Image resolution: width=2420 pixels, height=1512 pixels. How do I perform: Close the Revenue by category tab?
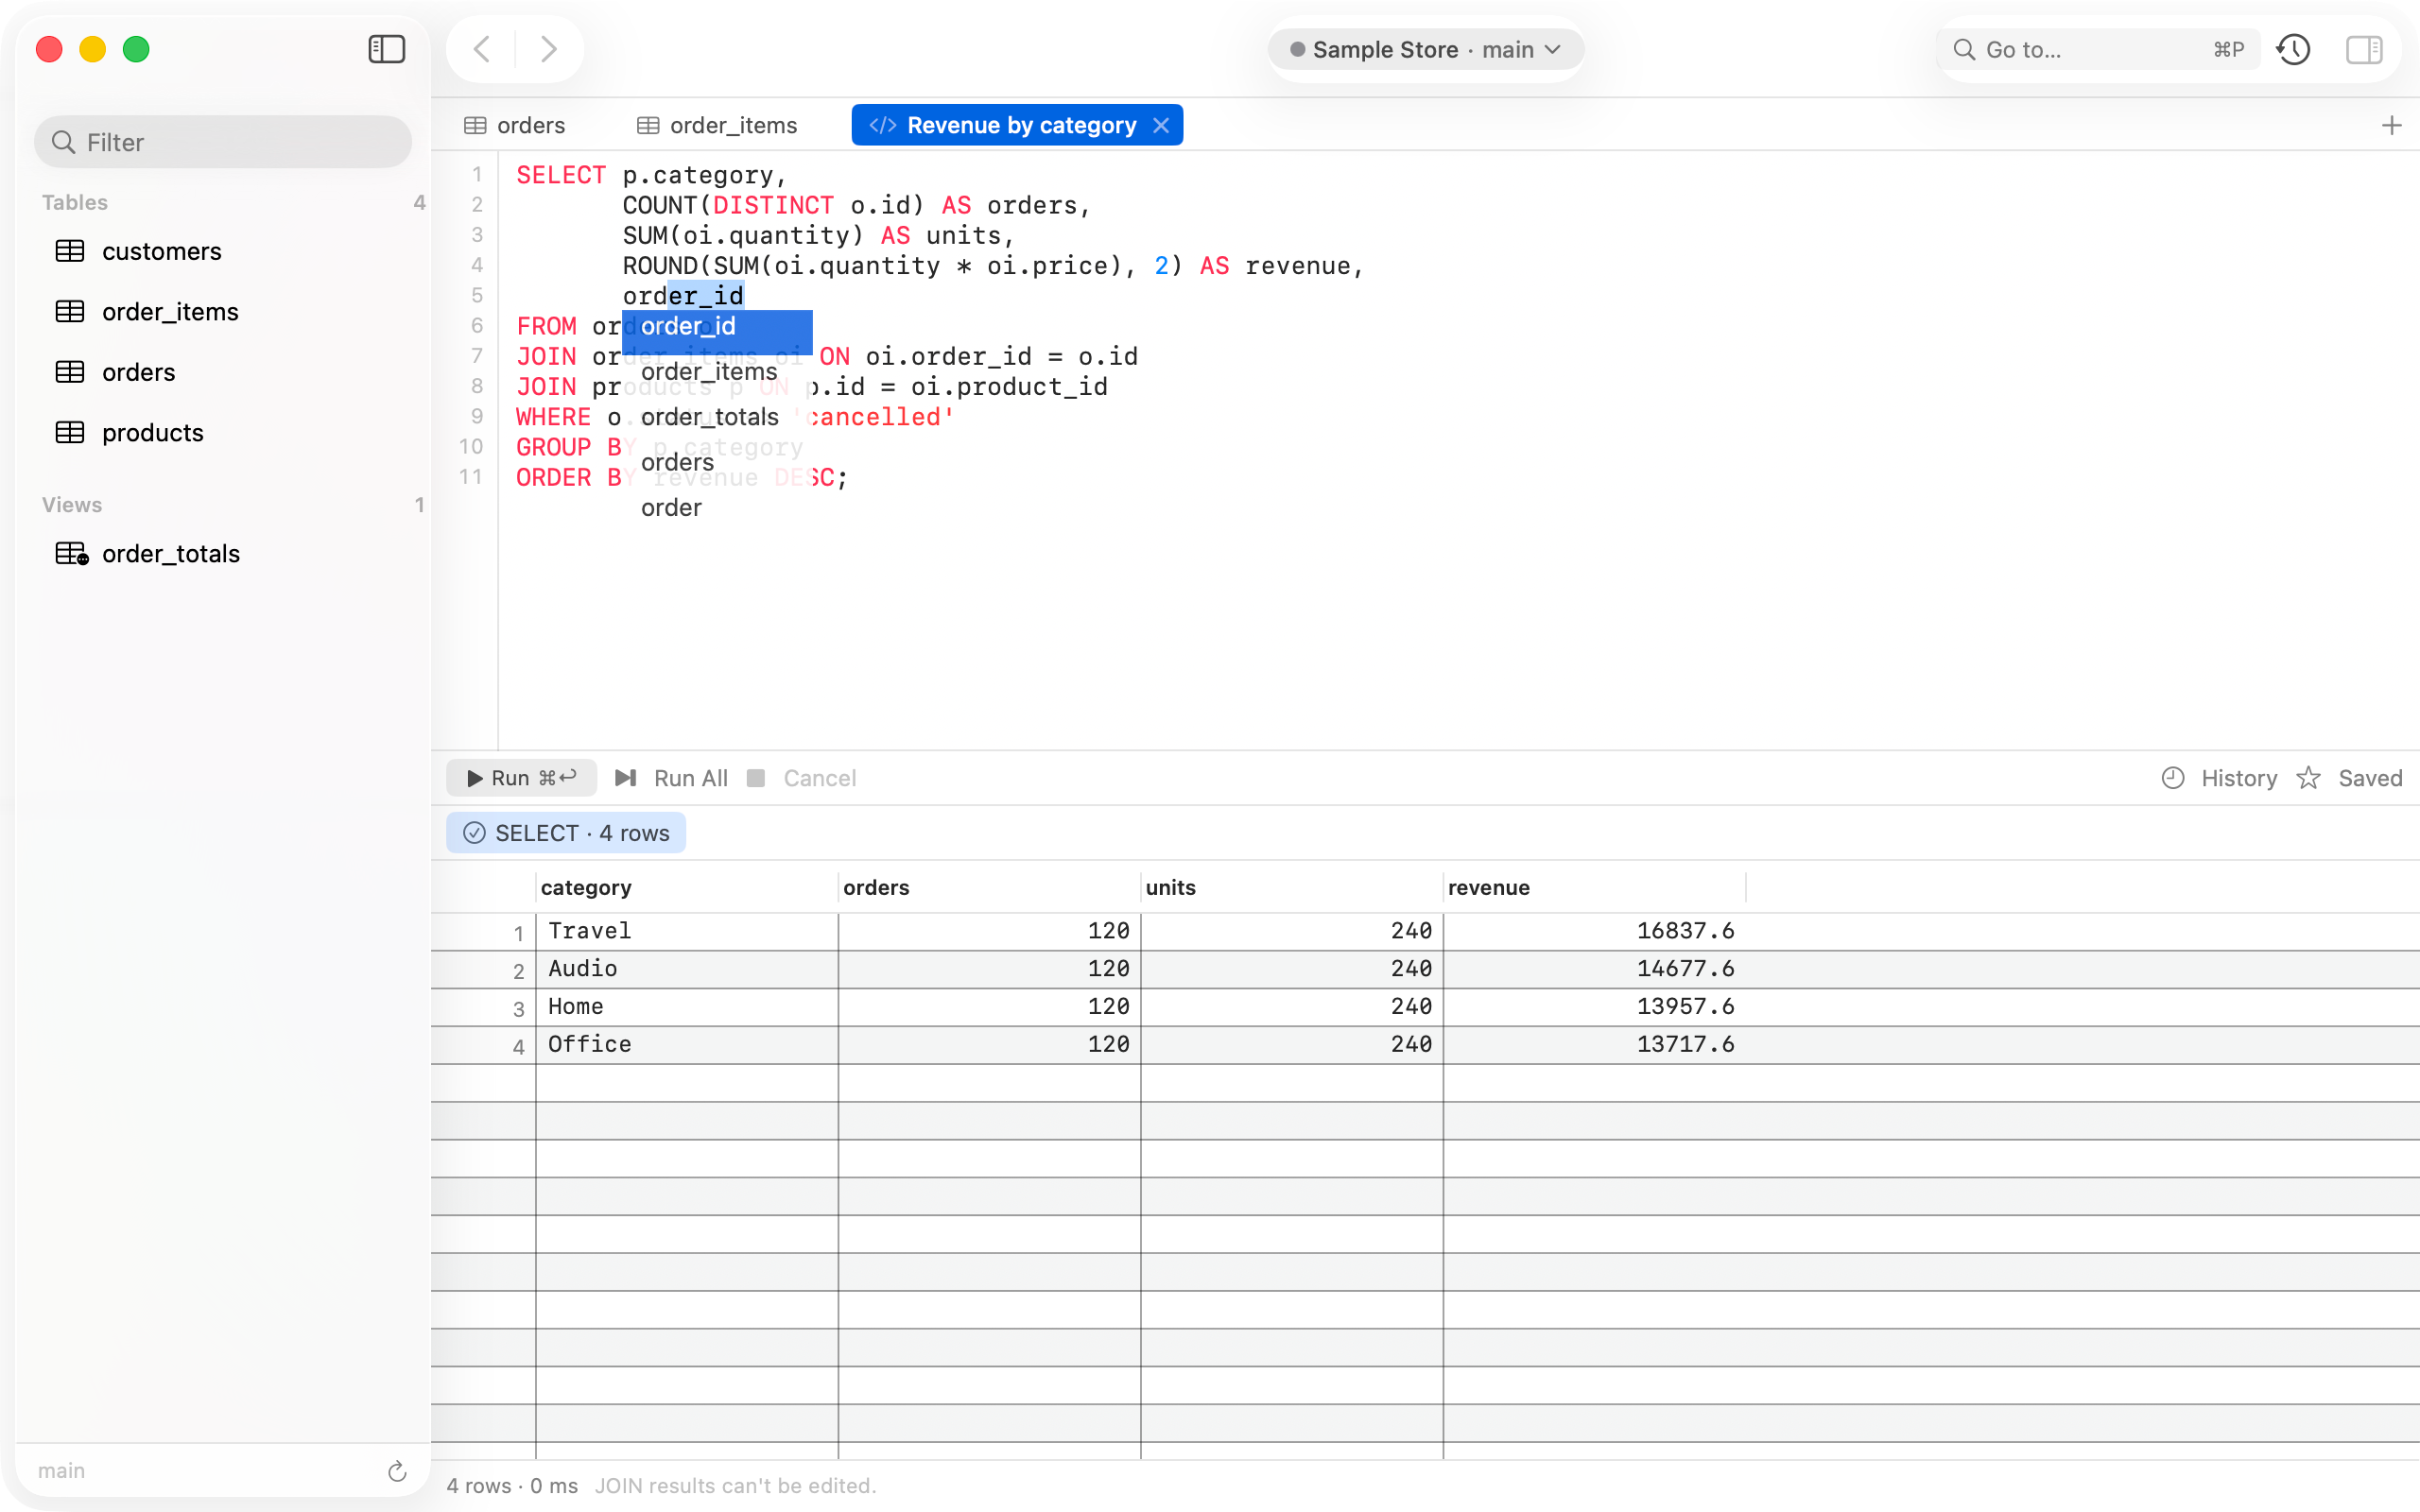coord(1161,125)
